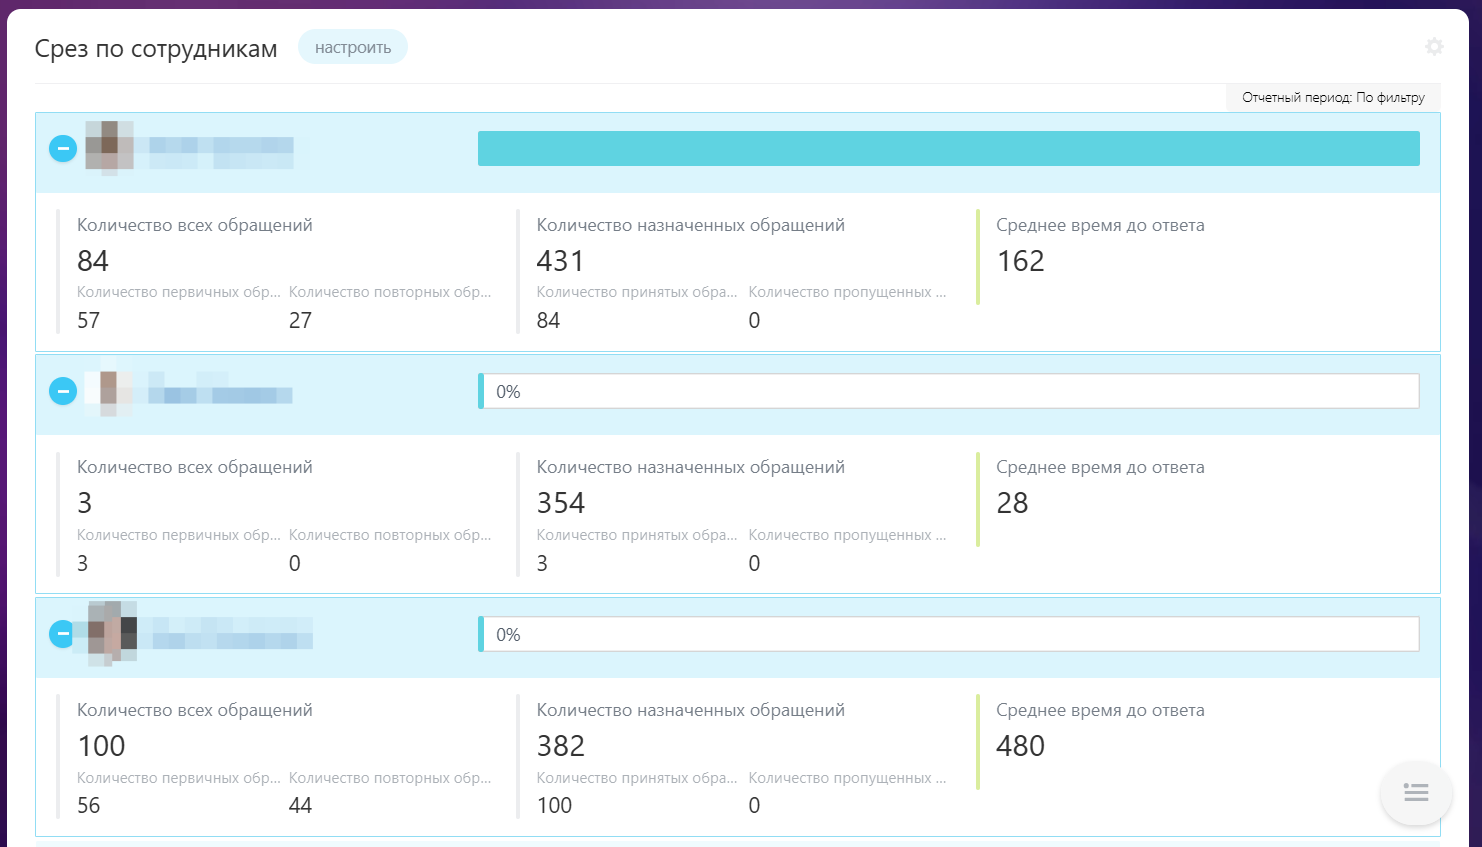
Task: Click assigned requests value 354
Action: (x=560, y=503)
